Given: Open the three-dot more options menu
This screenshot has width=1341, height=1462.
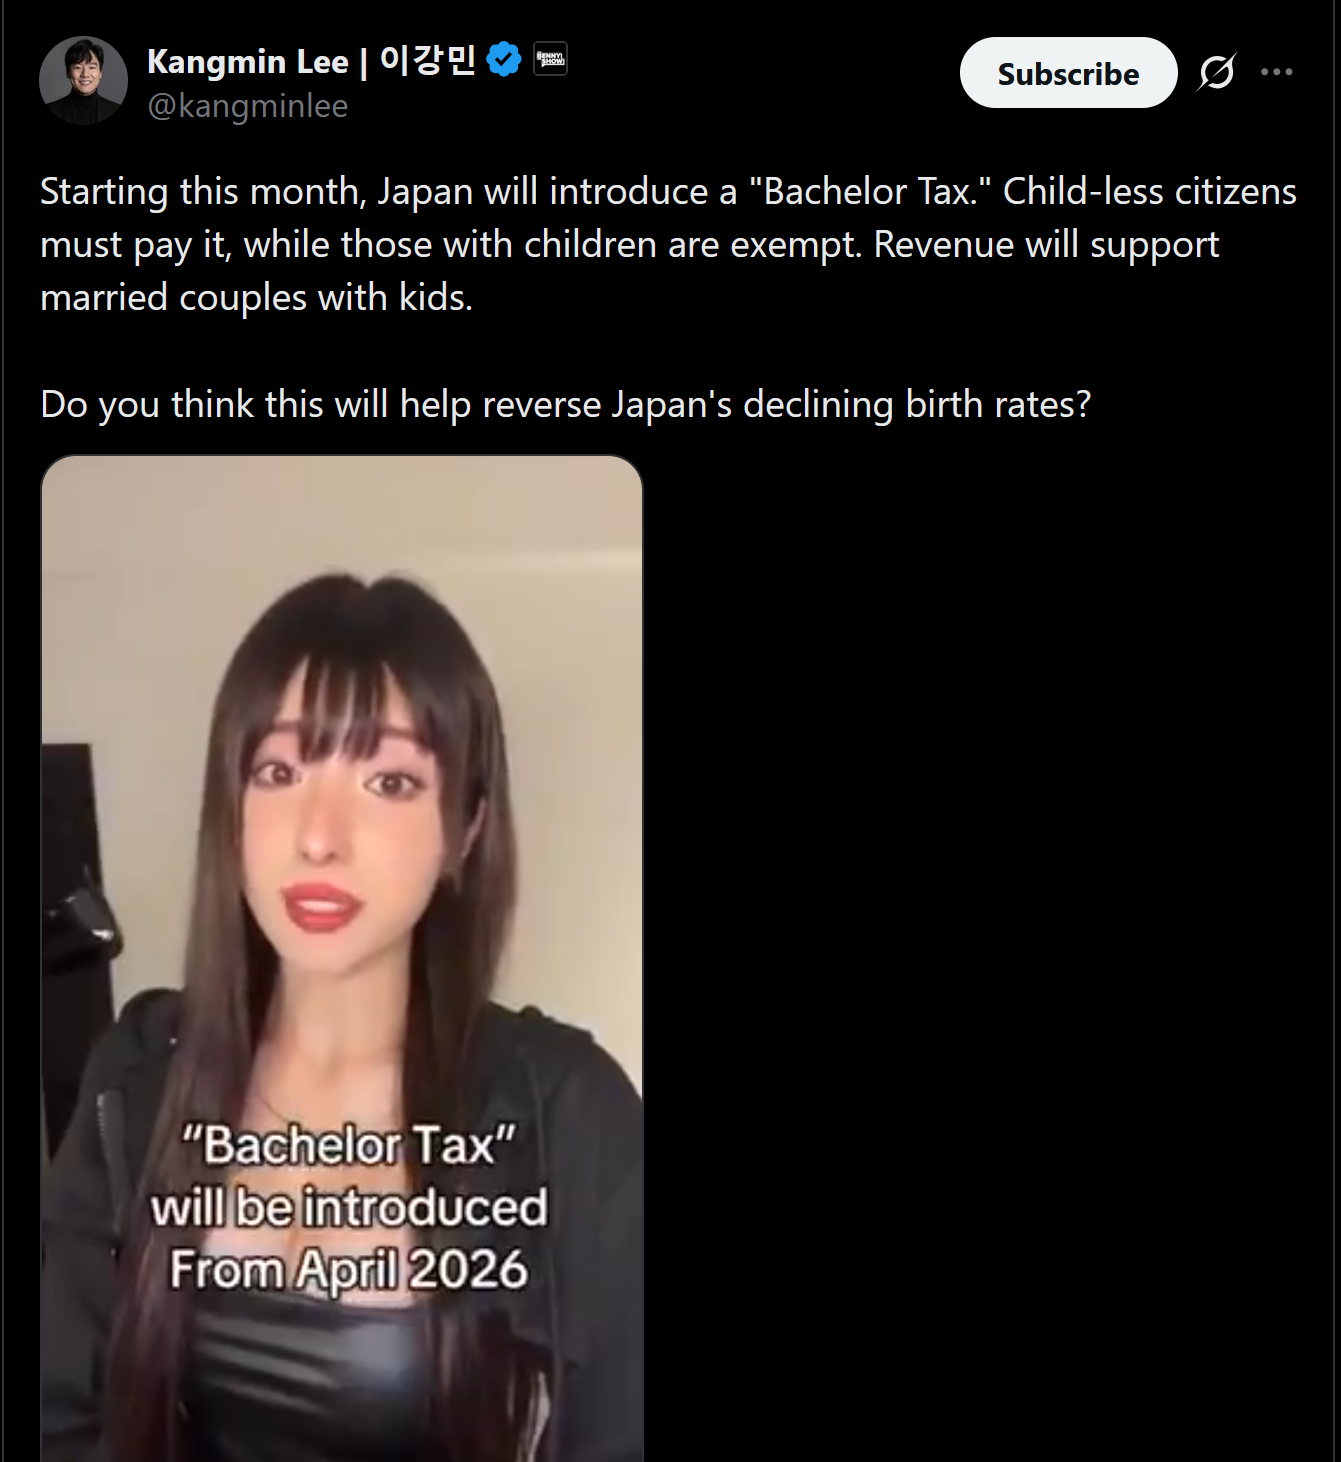Looking at the screenshot, I should click(x=1277, y=72).
